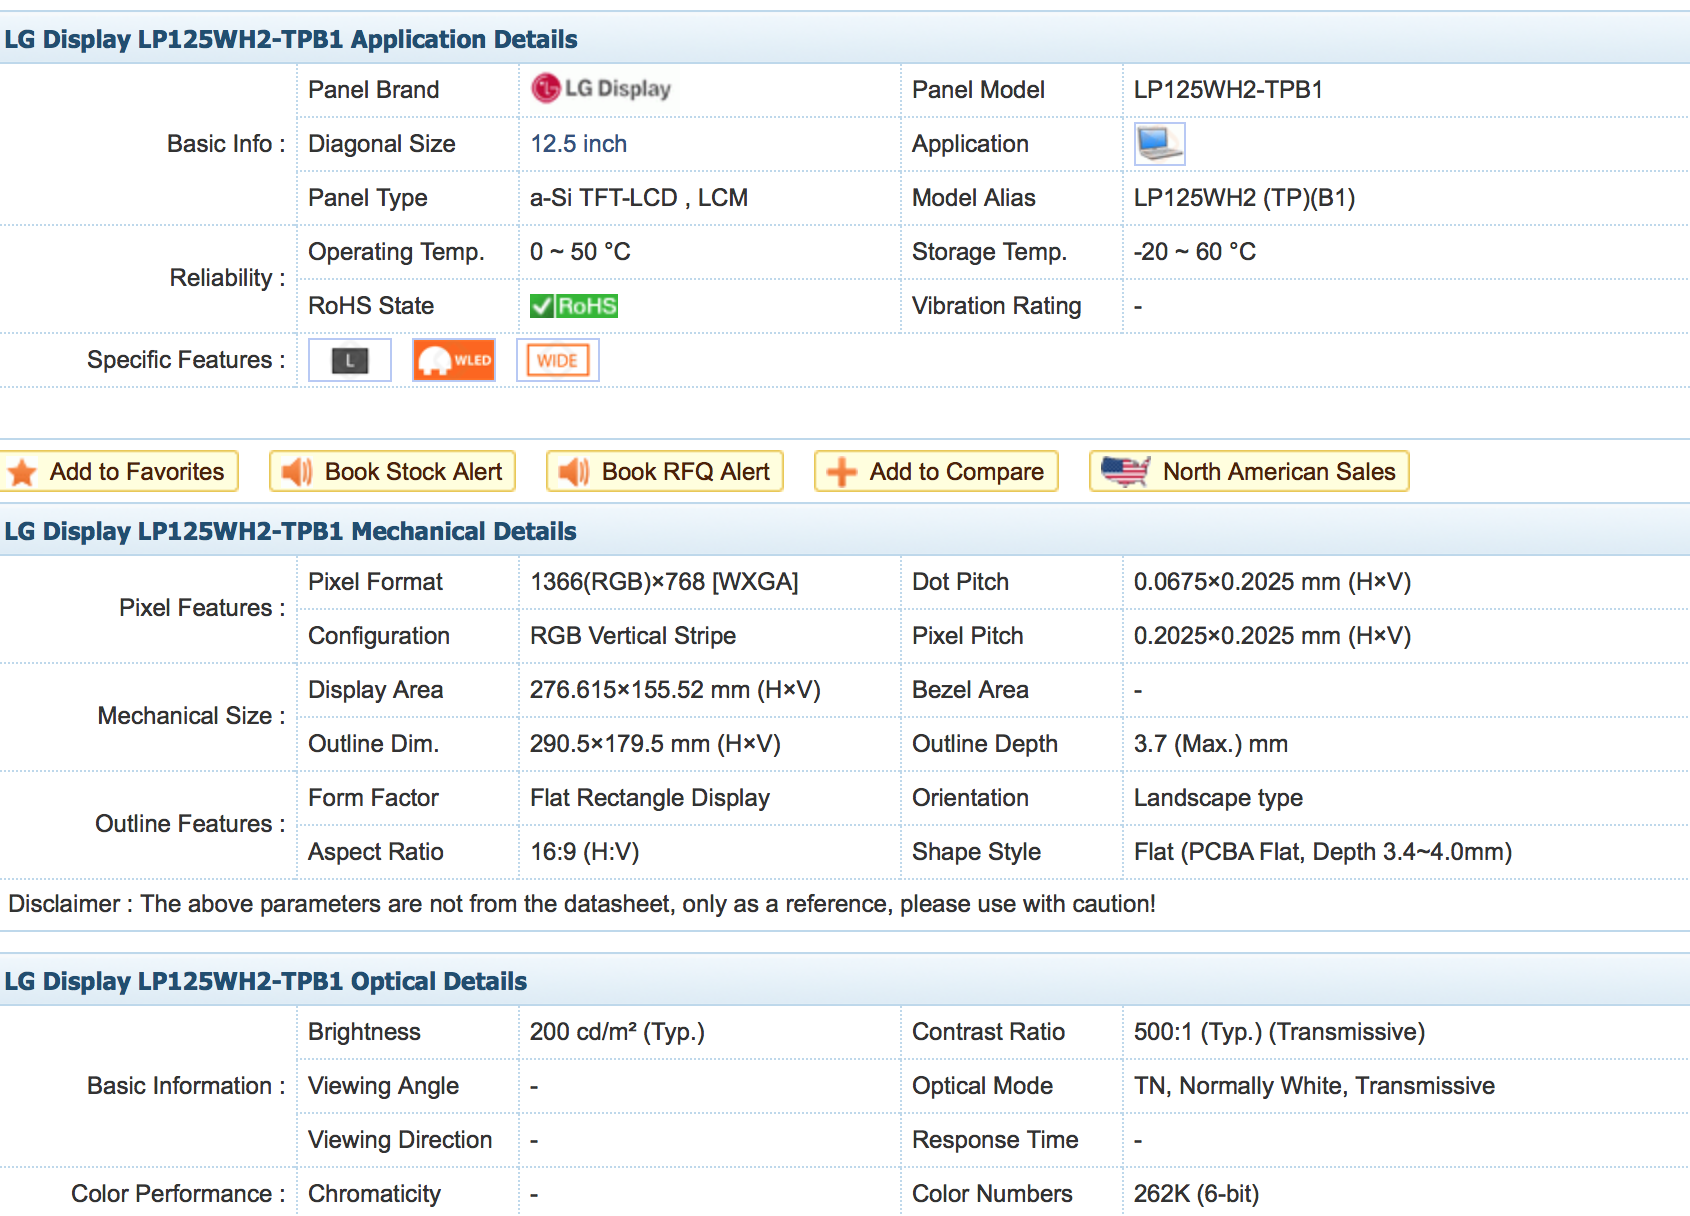Viewport: 1690px width, 1216px height.
Task: Click the Chromaticity label
Action: (374, 1194)
